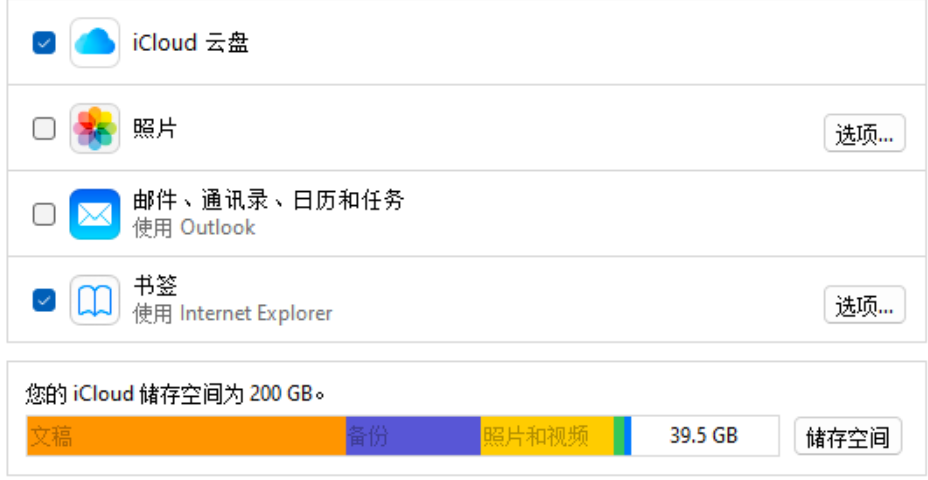Enable 邮件、通讯录、日历和任务 checkbox
The height and width of the screenshot is (480, 928).
44,214
